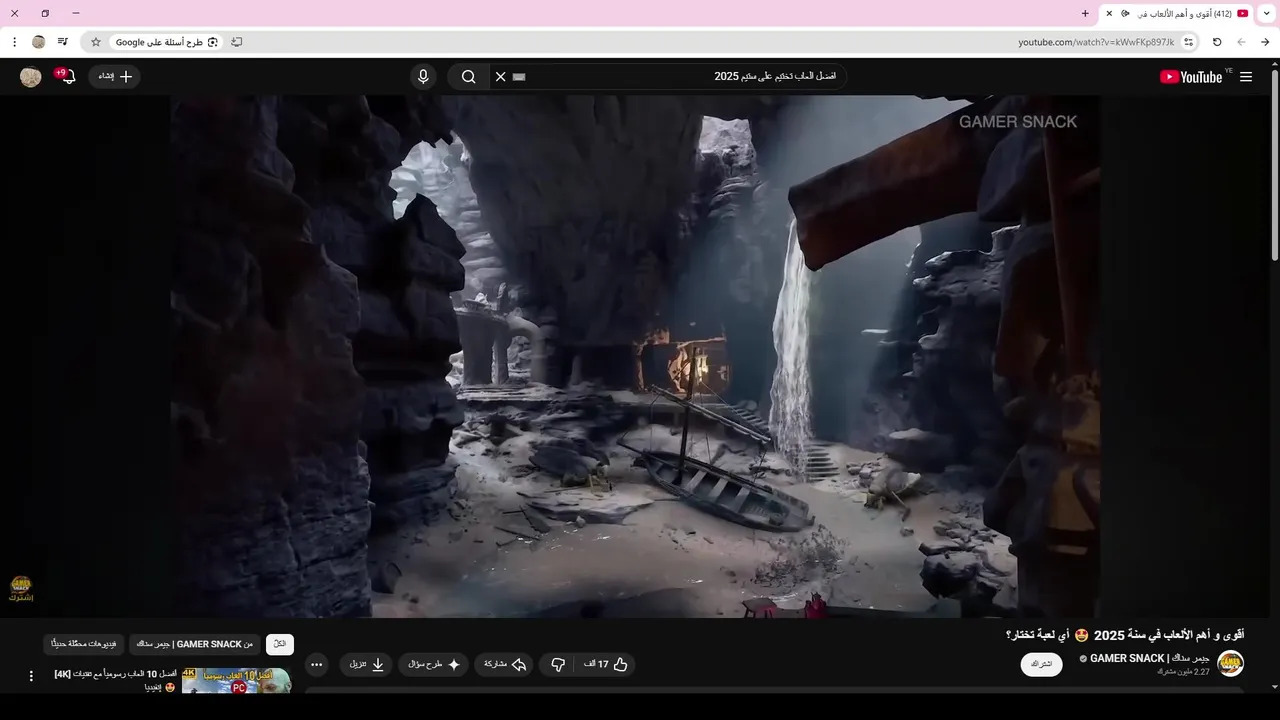Open more actions three-dot menu under video

pyautogui.click(x=316, y=664)
